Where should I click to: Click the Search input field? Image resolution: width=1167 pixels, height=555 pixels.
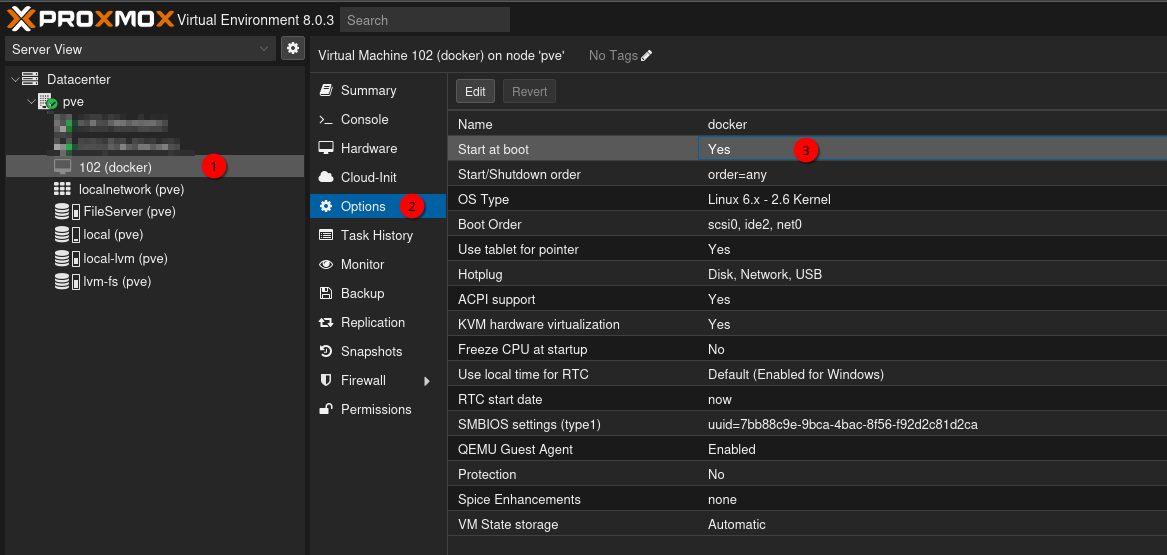424,20
